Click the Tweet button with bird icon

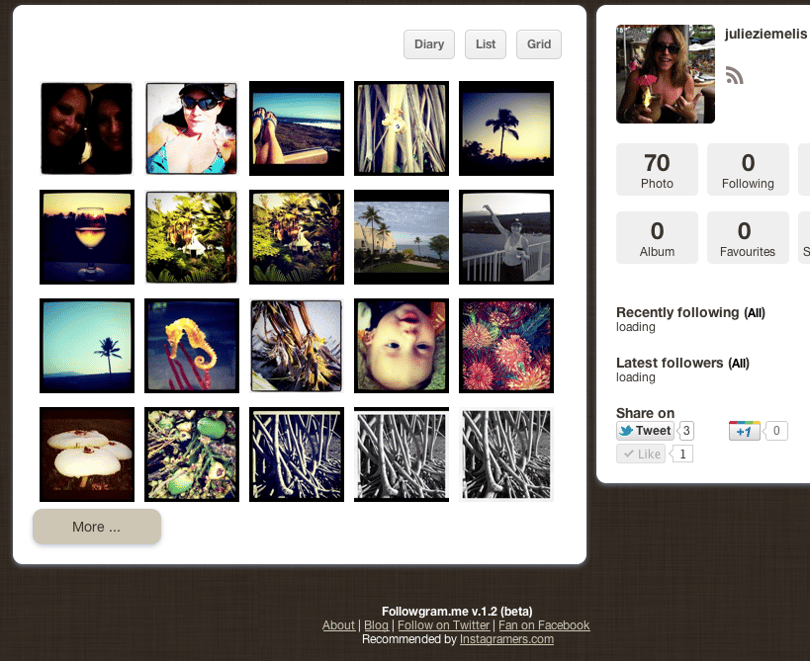645,431
